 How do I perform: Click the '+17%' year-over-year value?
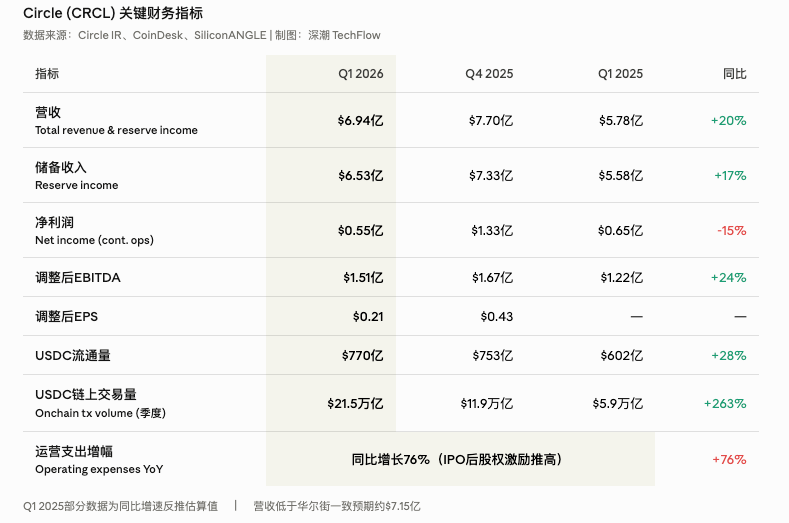click(x=730, y=176)
